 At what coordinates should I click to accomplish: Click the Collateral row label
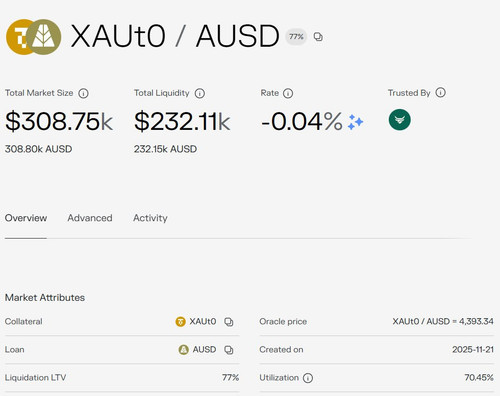tap(23, 321)
